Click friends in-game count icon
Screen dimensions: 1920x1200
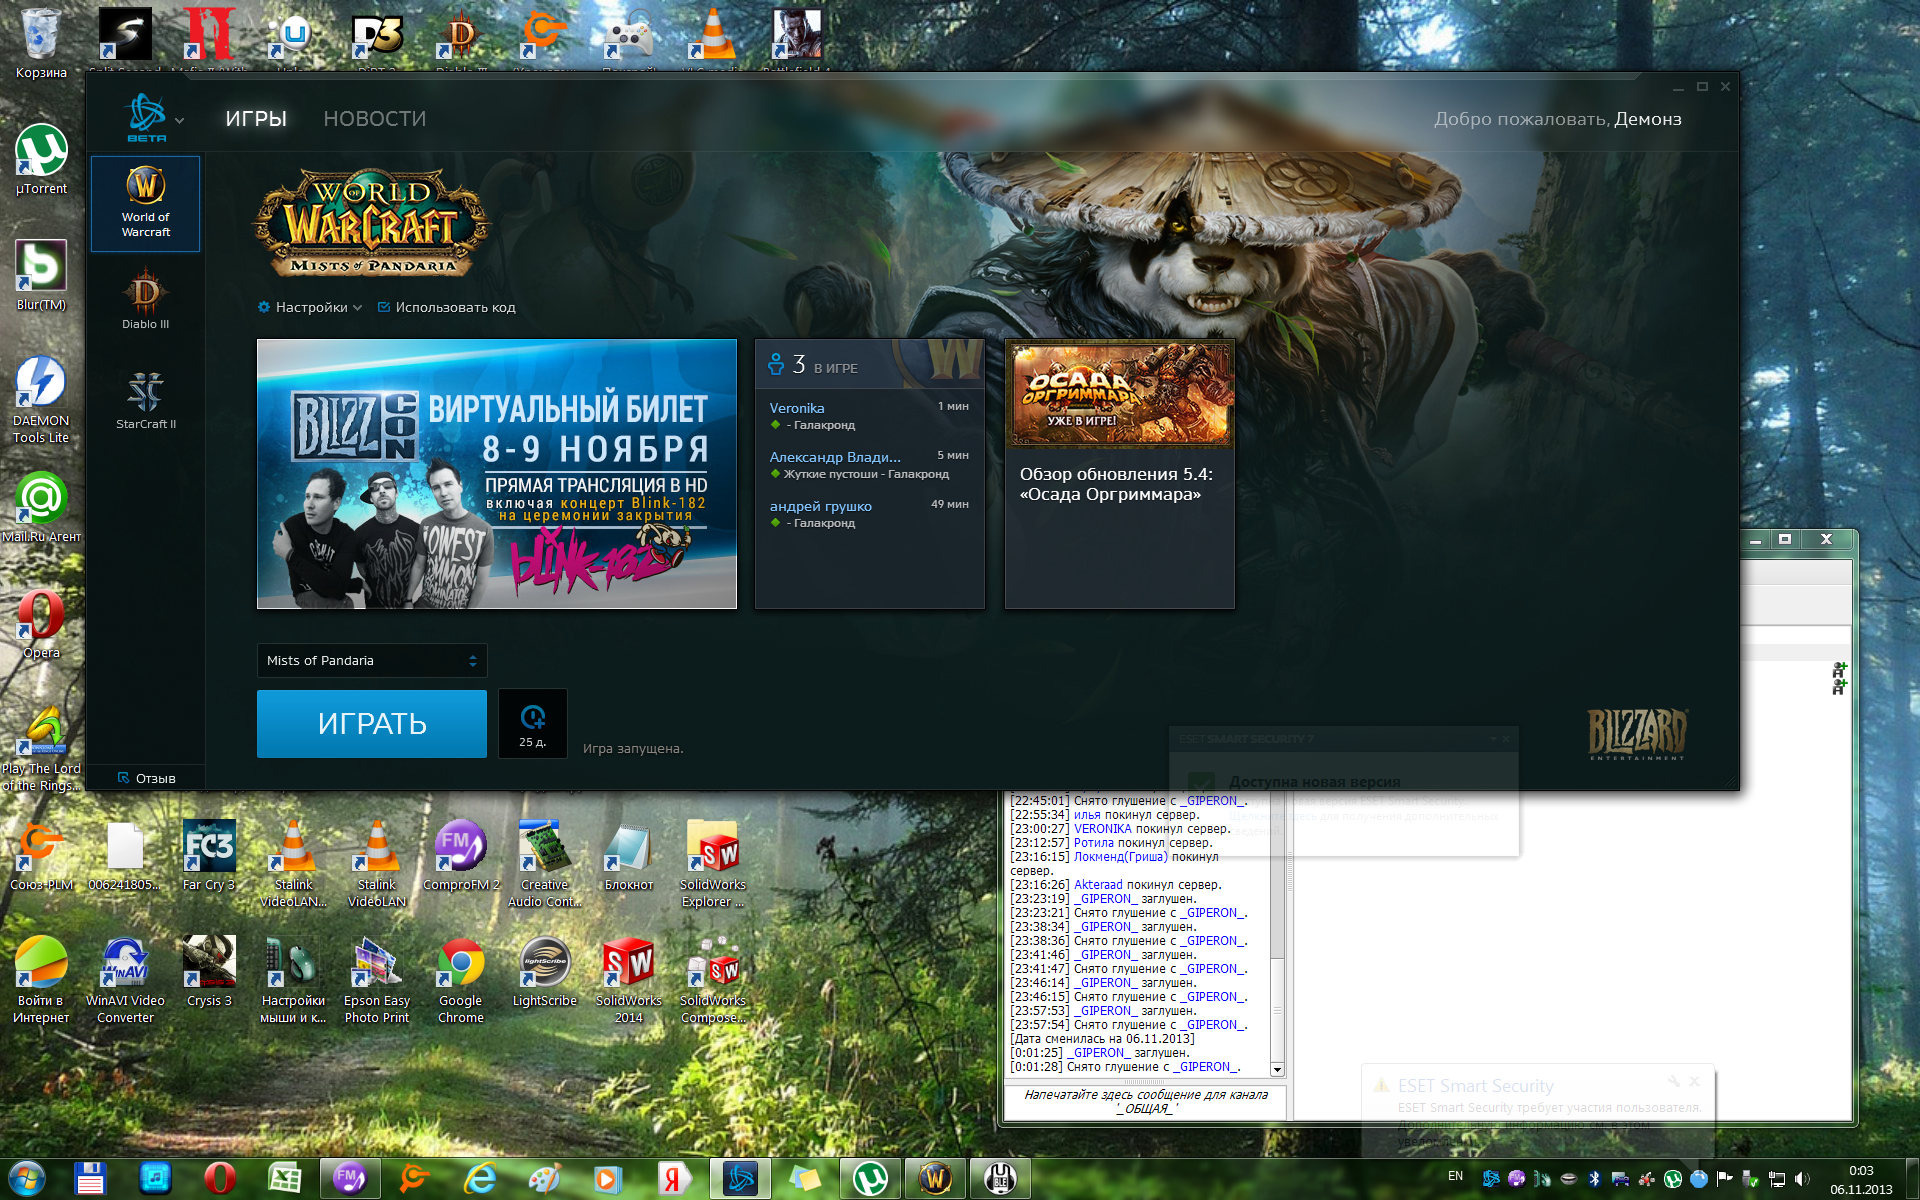[x=776, y=365]
